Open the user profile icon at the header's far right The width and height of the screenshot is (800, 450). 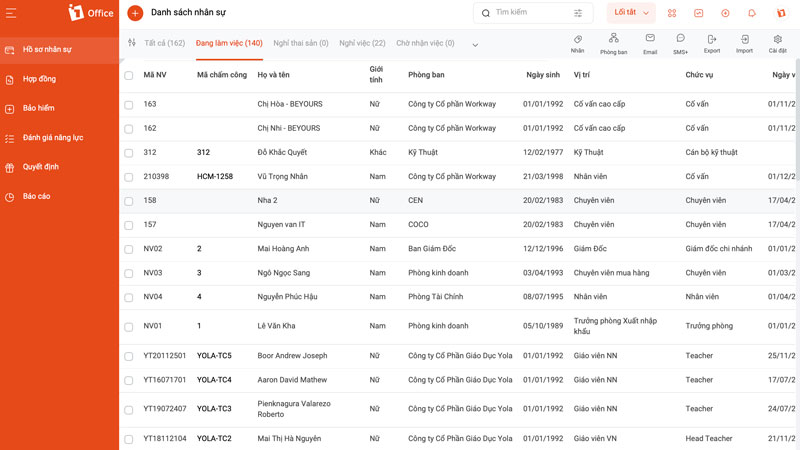(781, 13)
